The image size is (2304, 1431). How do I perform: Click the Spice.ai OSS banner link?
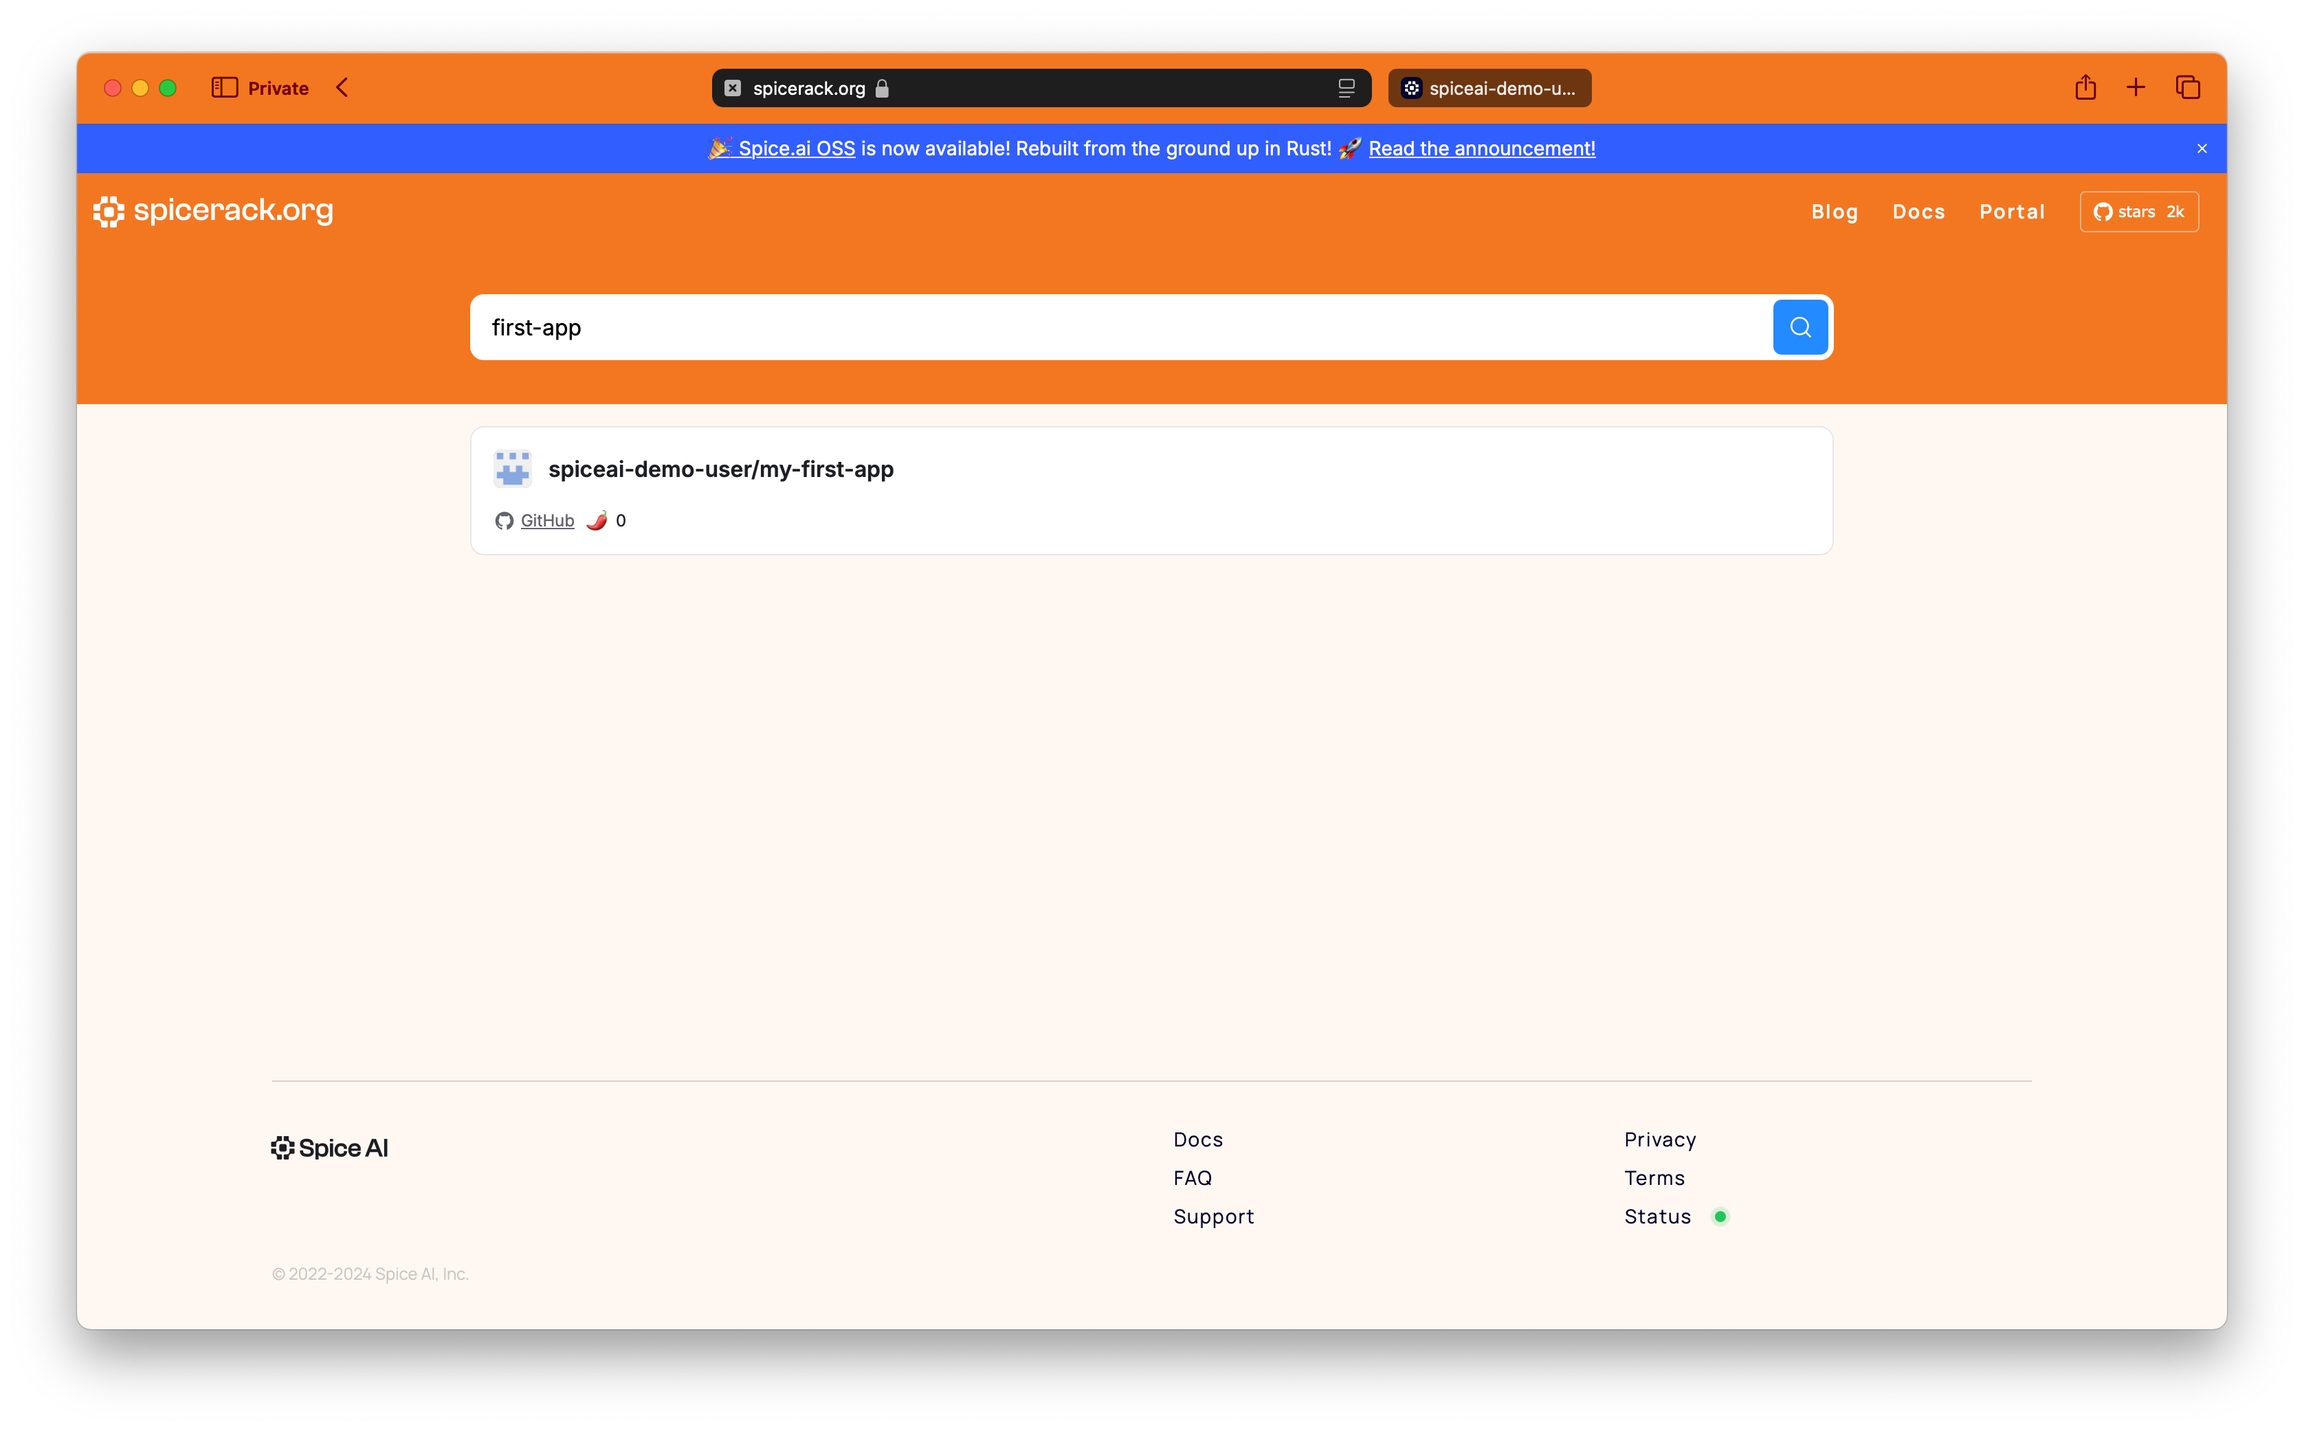pyautogui.click(x=796, y=149)
